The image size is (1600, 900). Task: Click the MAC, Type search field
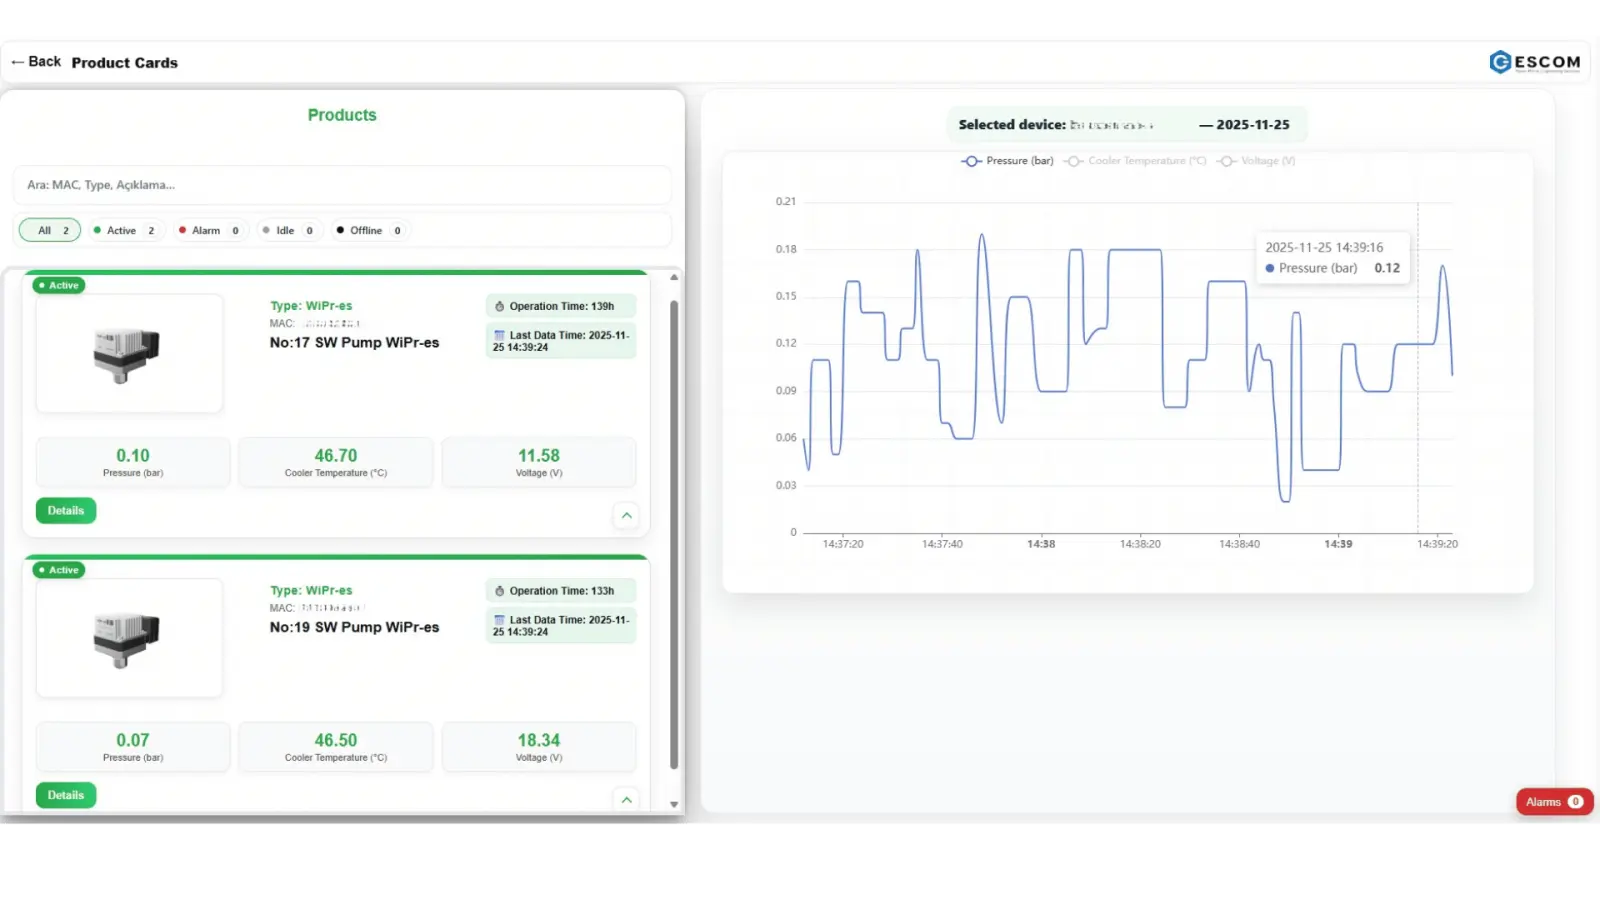pyautogui.click(x=342, y=185)
